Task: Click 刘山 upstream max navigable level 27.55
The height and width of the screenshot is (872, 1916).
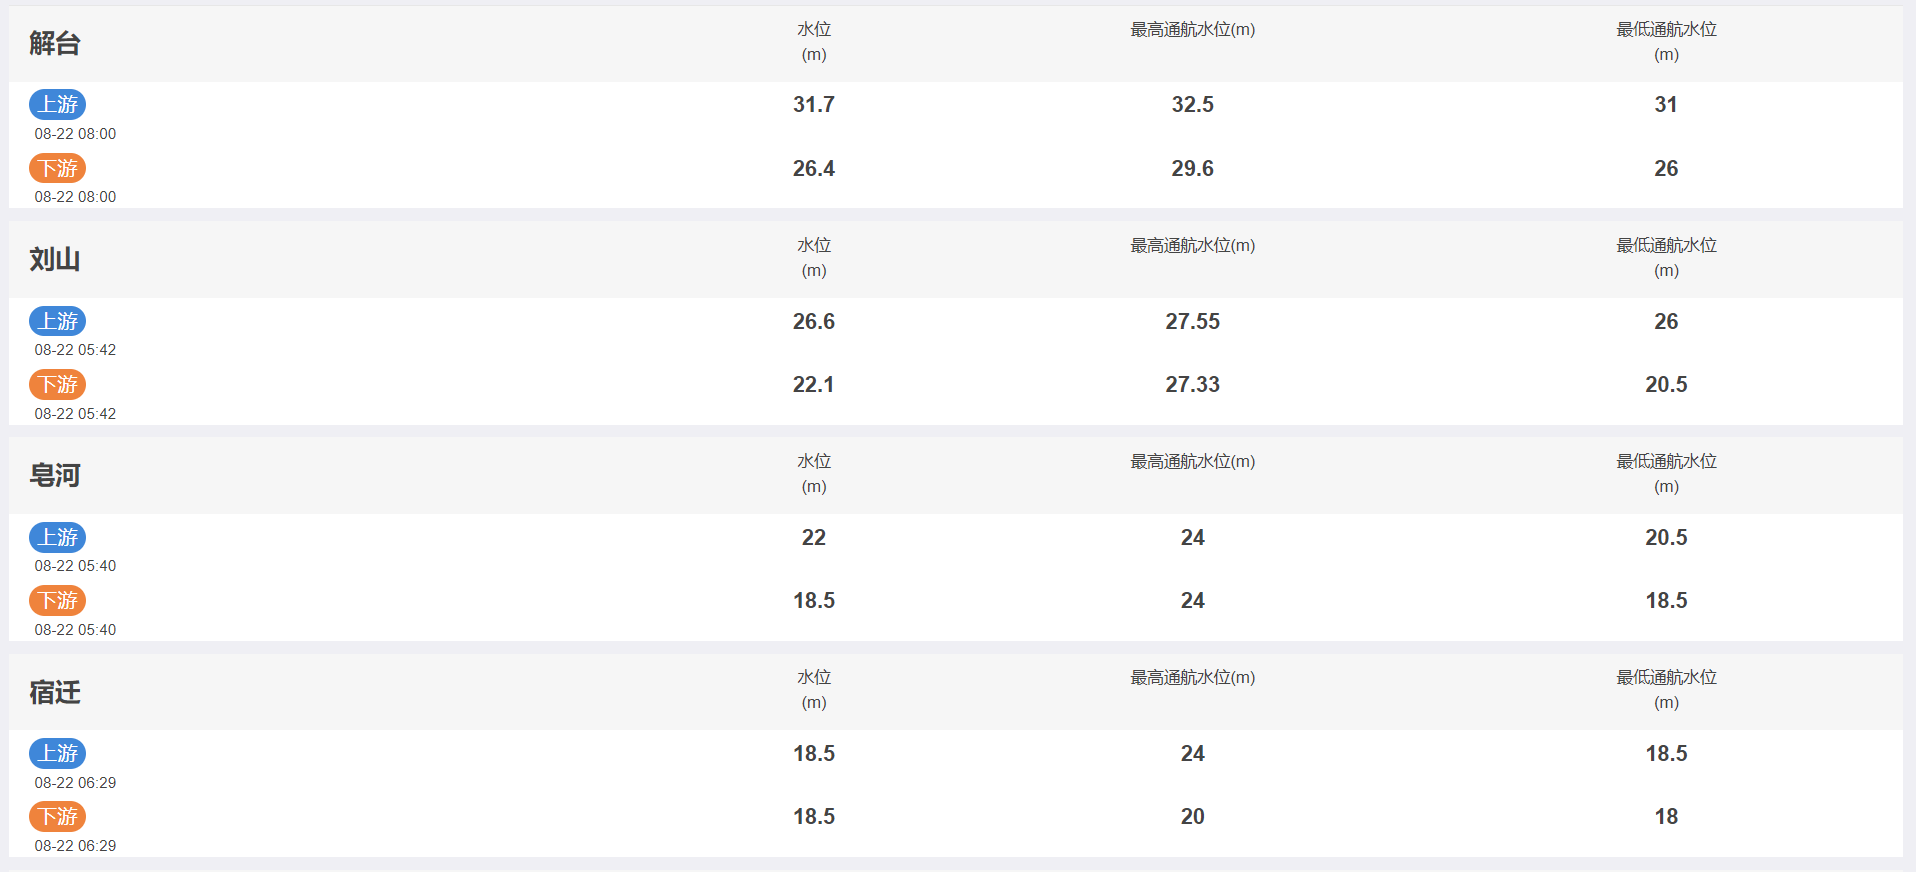Action: [1193, 321]
